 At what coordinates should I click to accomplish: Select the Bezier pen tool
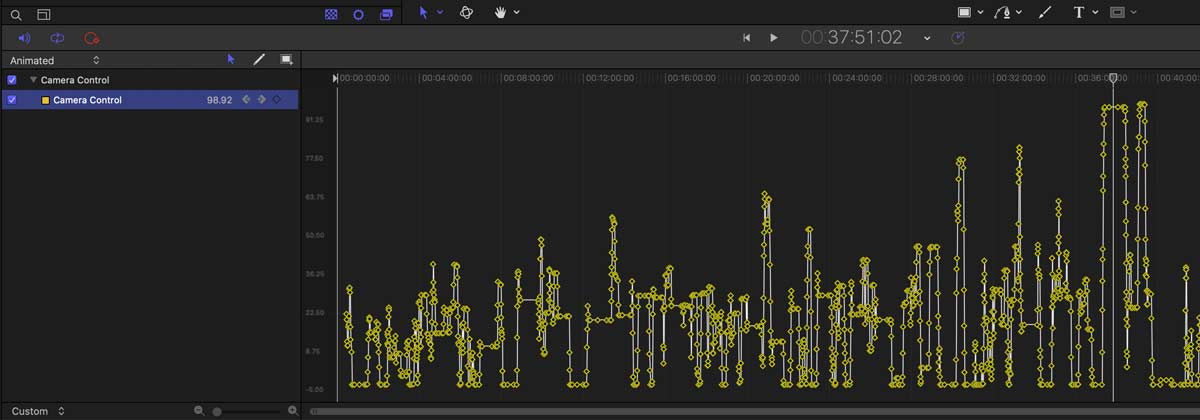[x=1003, y=12]
